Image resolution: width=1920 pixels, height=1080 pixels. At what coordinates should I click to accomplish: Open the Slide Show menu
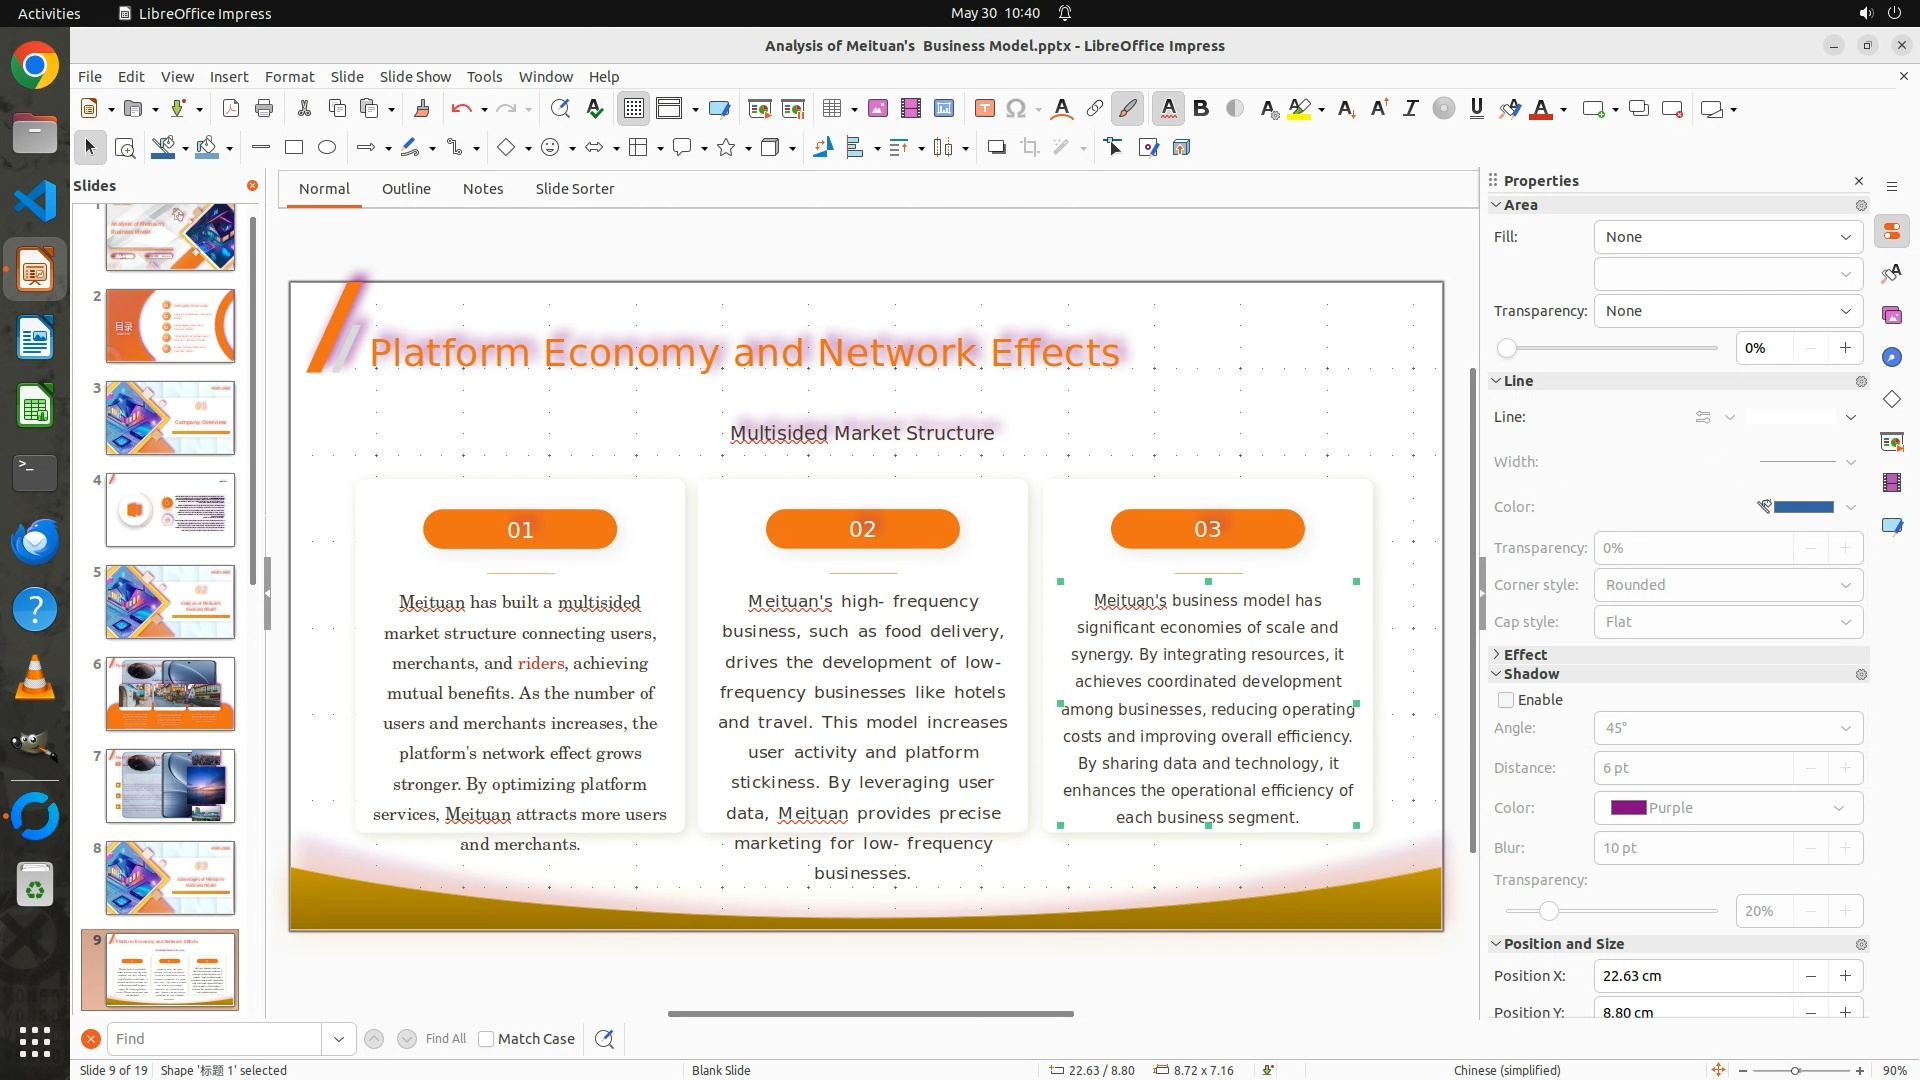tap(415, 77)
